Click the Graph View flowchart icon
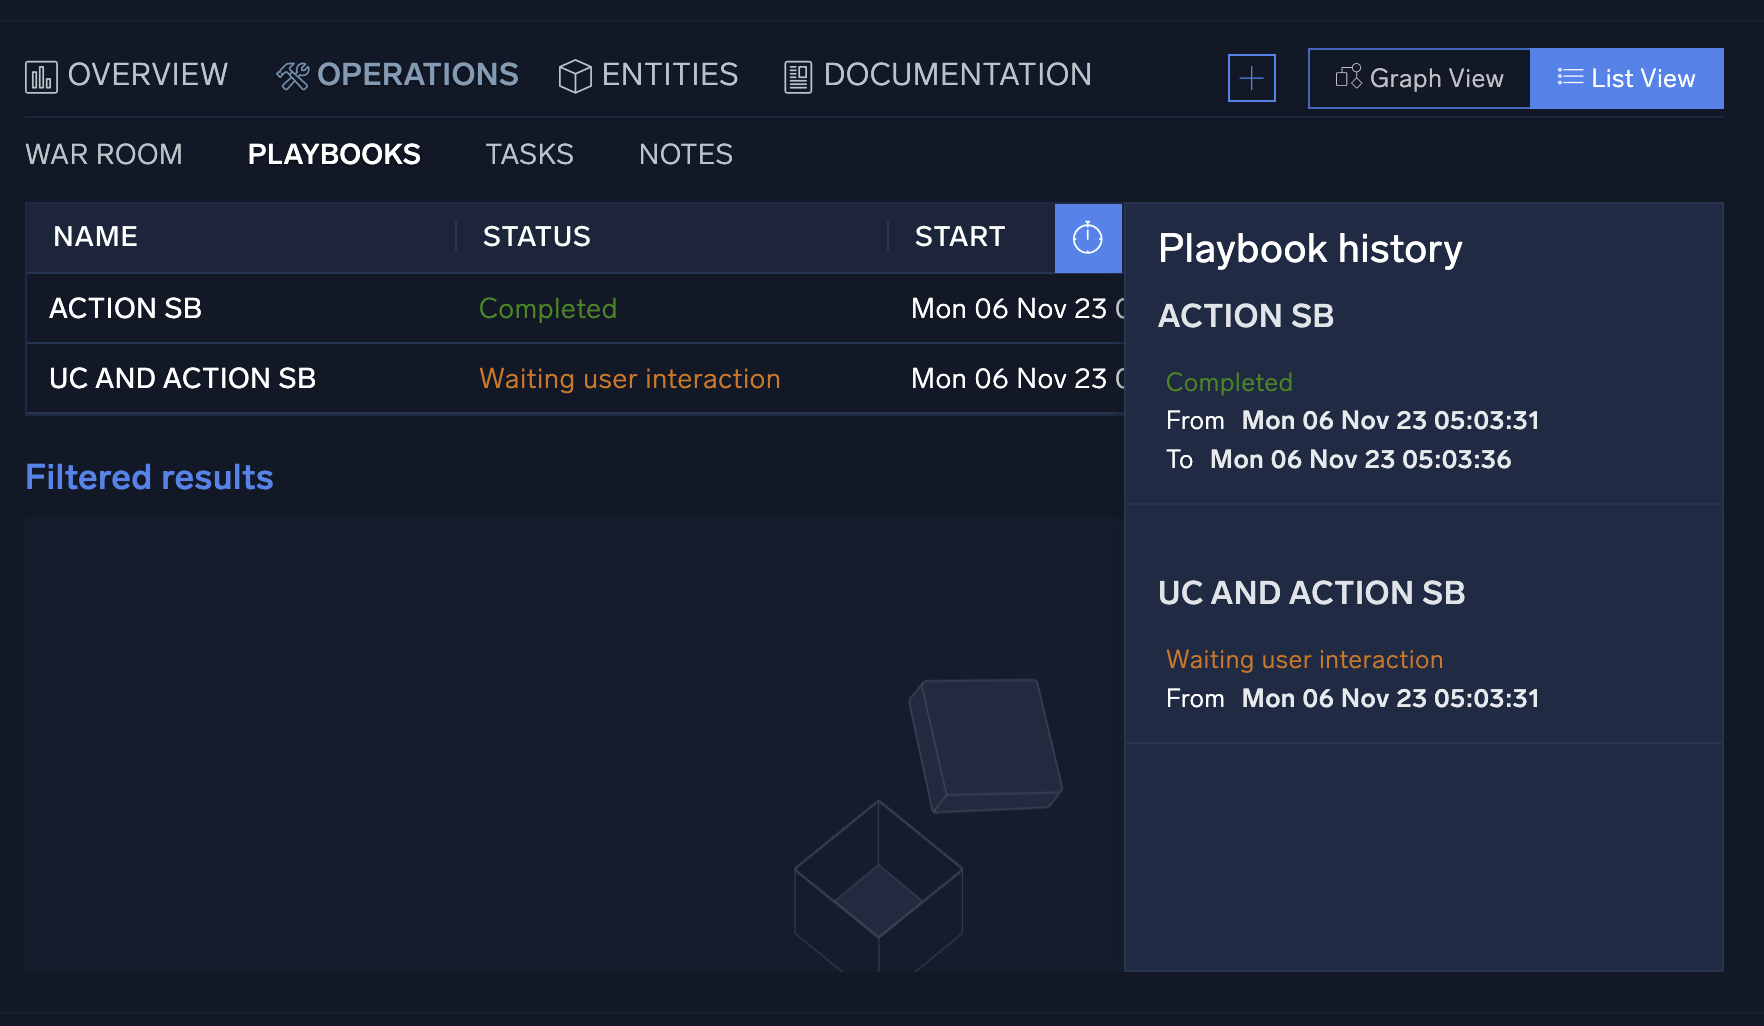1764x1026 pixels. pos(1348,77)
